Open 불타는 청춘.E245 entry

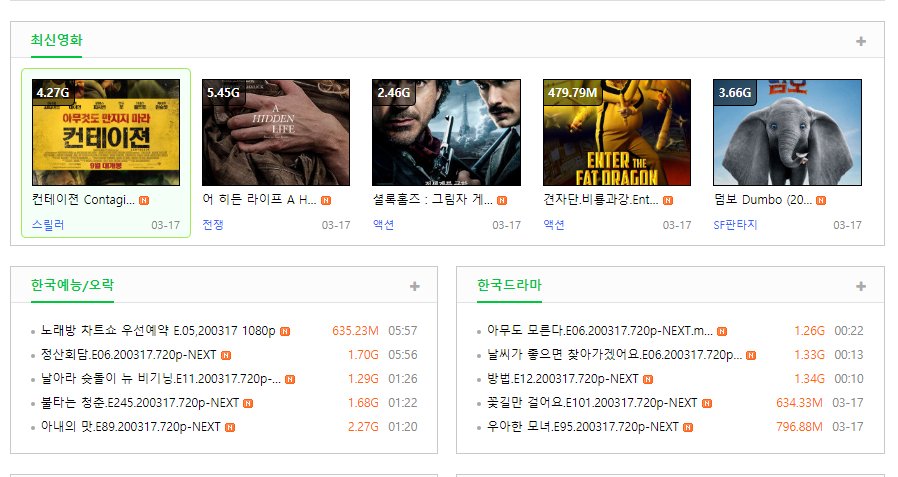click(140, 403)
